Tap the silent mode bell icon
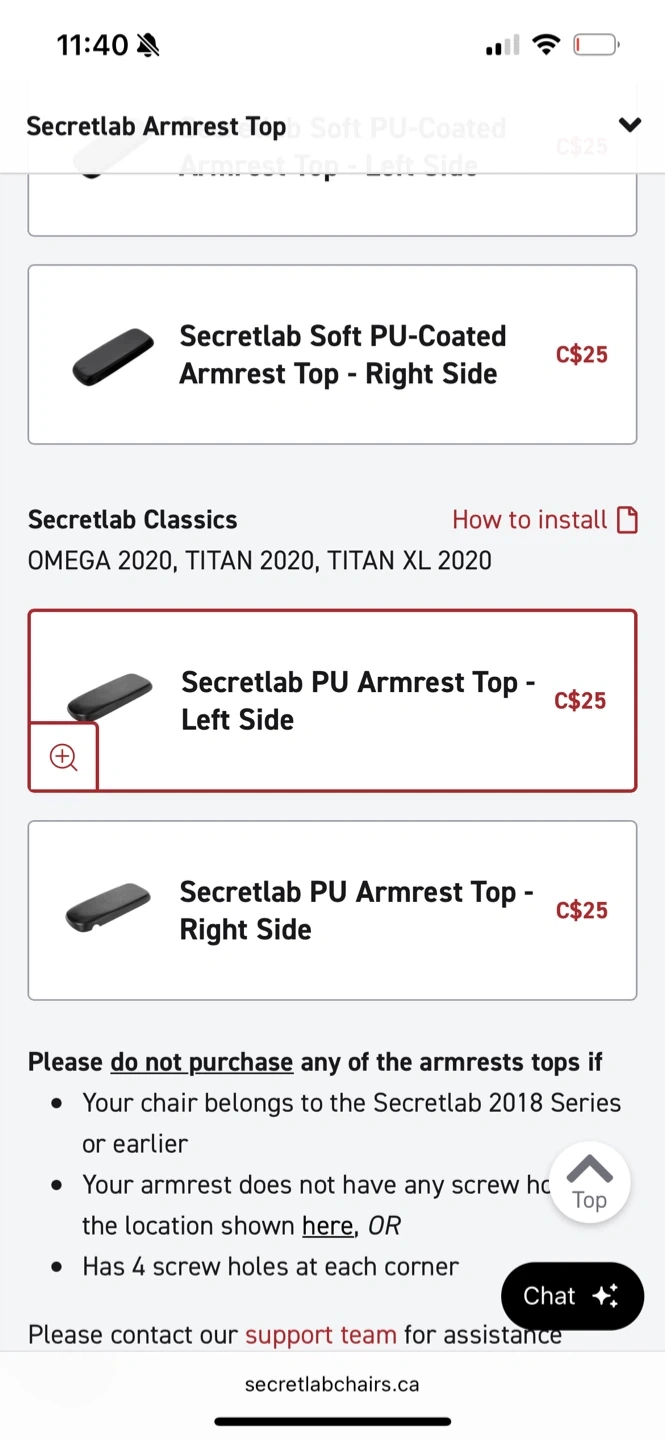The image size is (665, 1440). click(148, 45)
